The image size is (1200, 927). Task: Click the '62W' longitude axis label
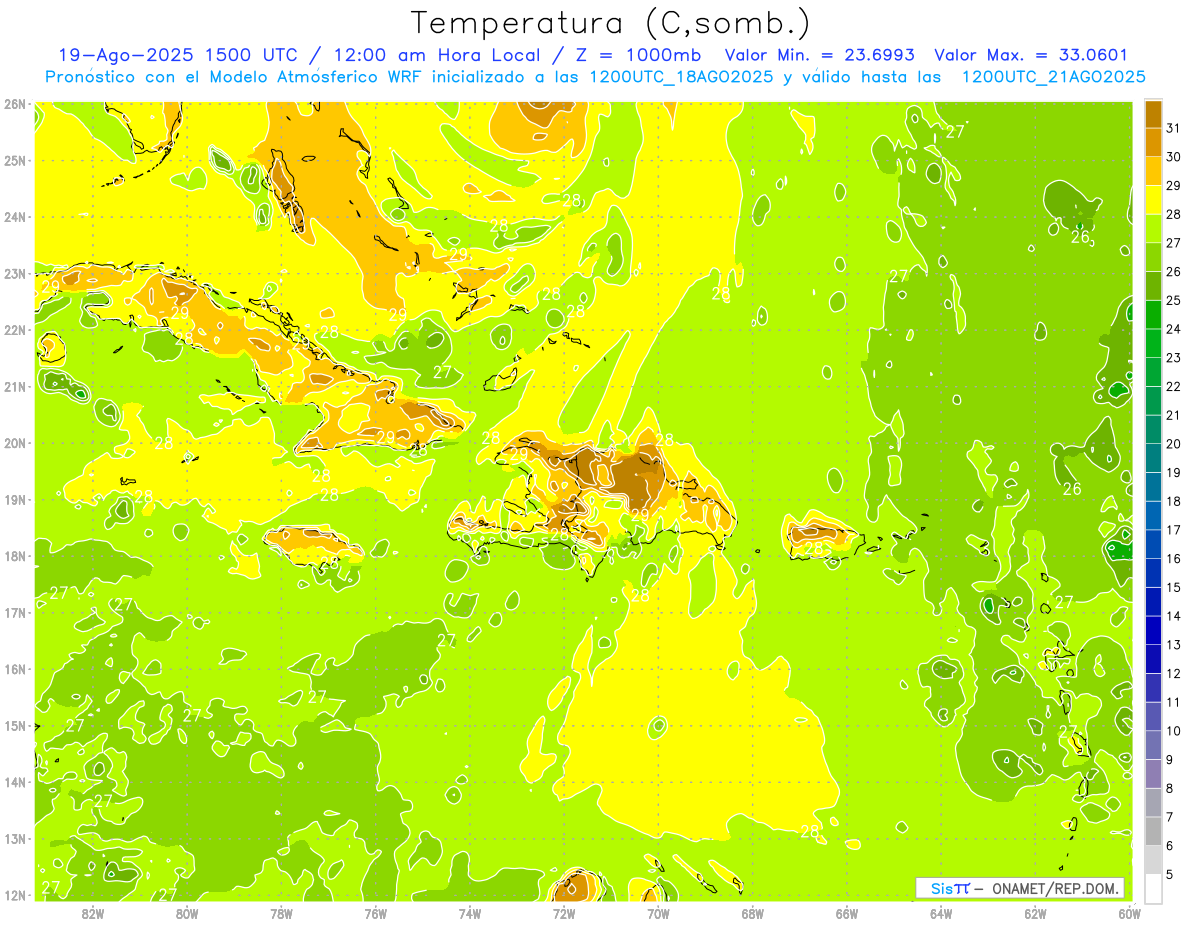click(x=1035, y=913)
